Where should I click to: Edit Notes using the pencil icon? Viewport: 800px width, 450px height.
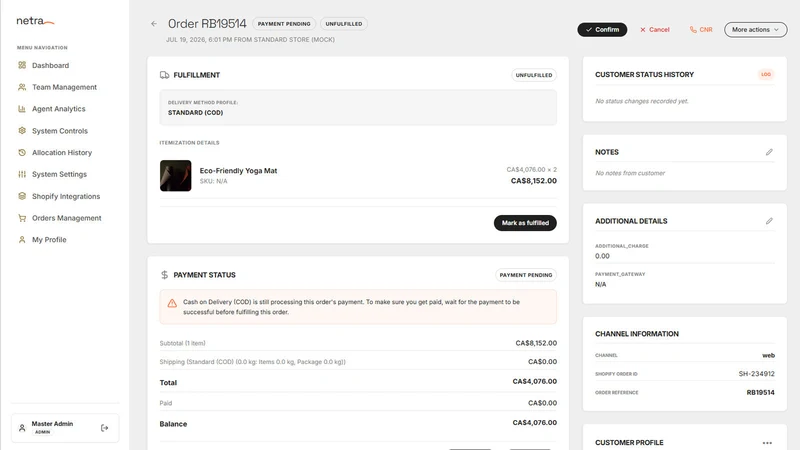(x=769, y=152)
